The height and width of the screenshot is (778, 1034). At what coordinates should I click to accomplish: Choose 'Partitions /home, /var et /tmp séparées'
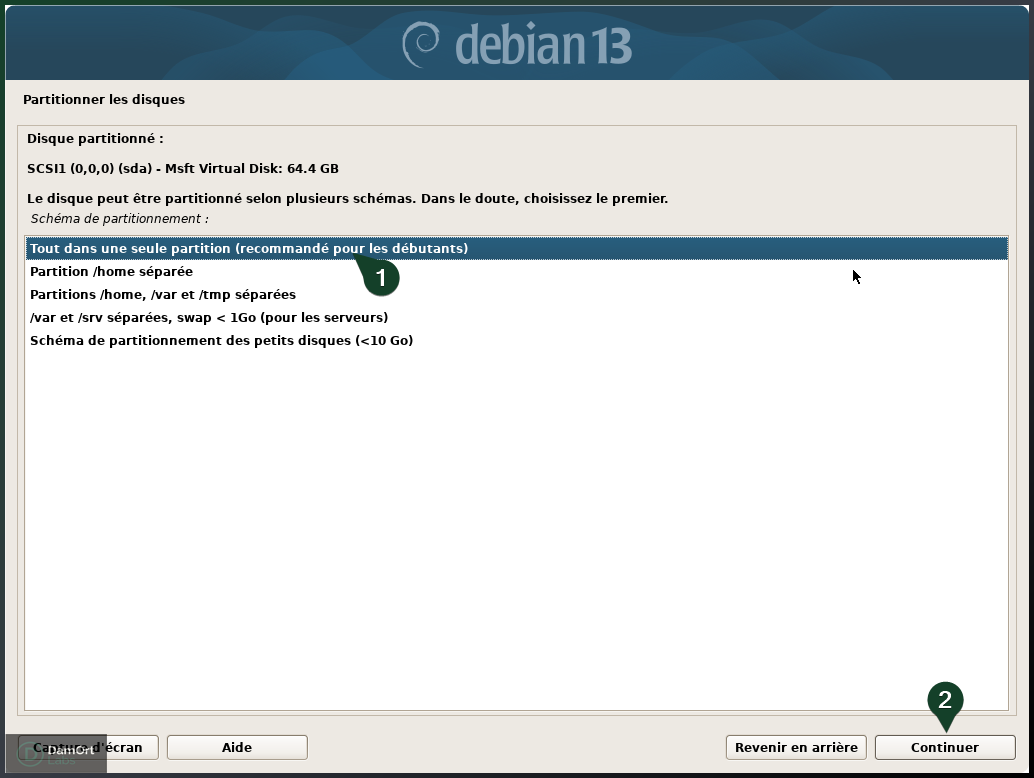[163, 294]
